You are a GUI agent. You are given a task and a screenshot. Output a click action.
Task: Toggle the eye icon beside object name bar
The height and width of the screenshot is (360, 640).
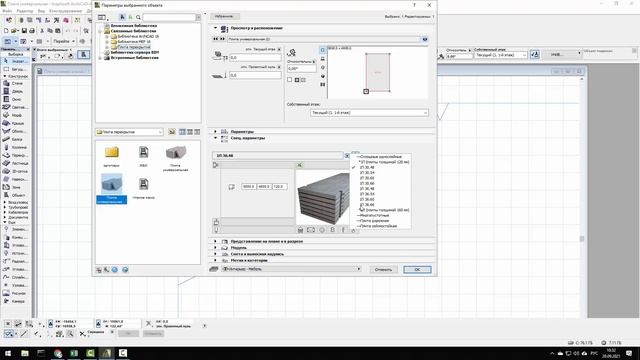pos(425,39)
